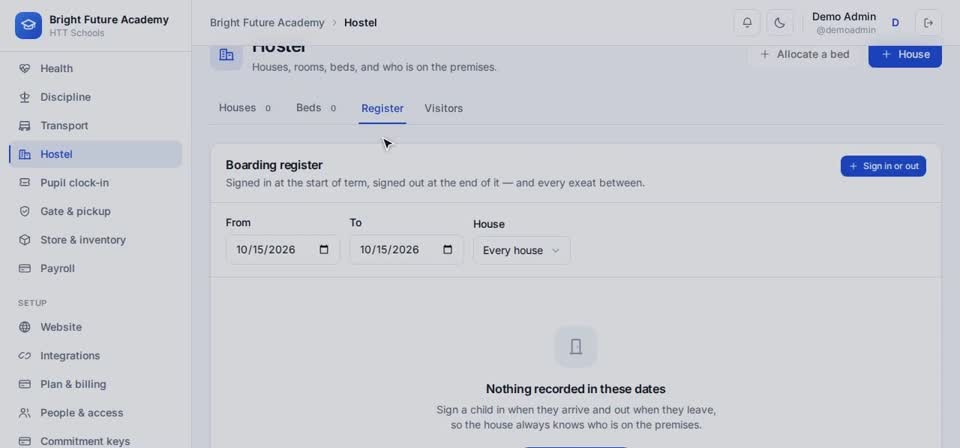Click the Demo Admin avatar D

(x=895, y=23)
